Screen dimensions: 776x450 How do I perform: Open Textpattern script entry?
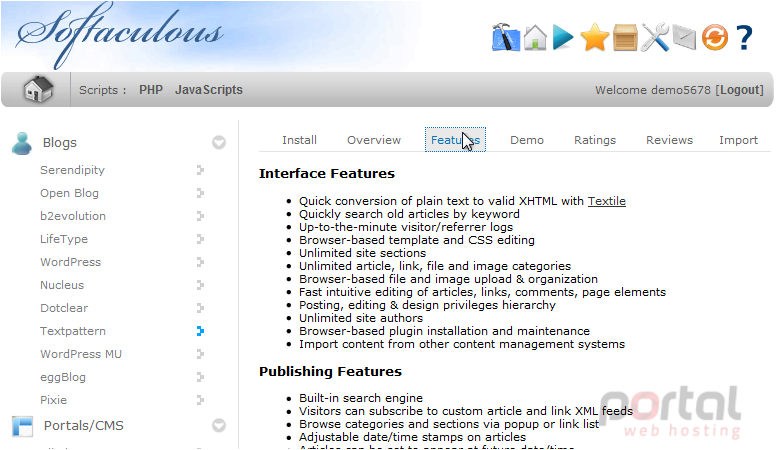pyautogui.click(x=73, y=331)
